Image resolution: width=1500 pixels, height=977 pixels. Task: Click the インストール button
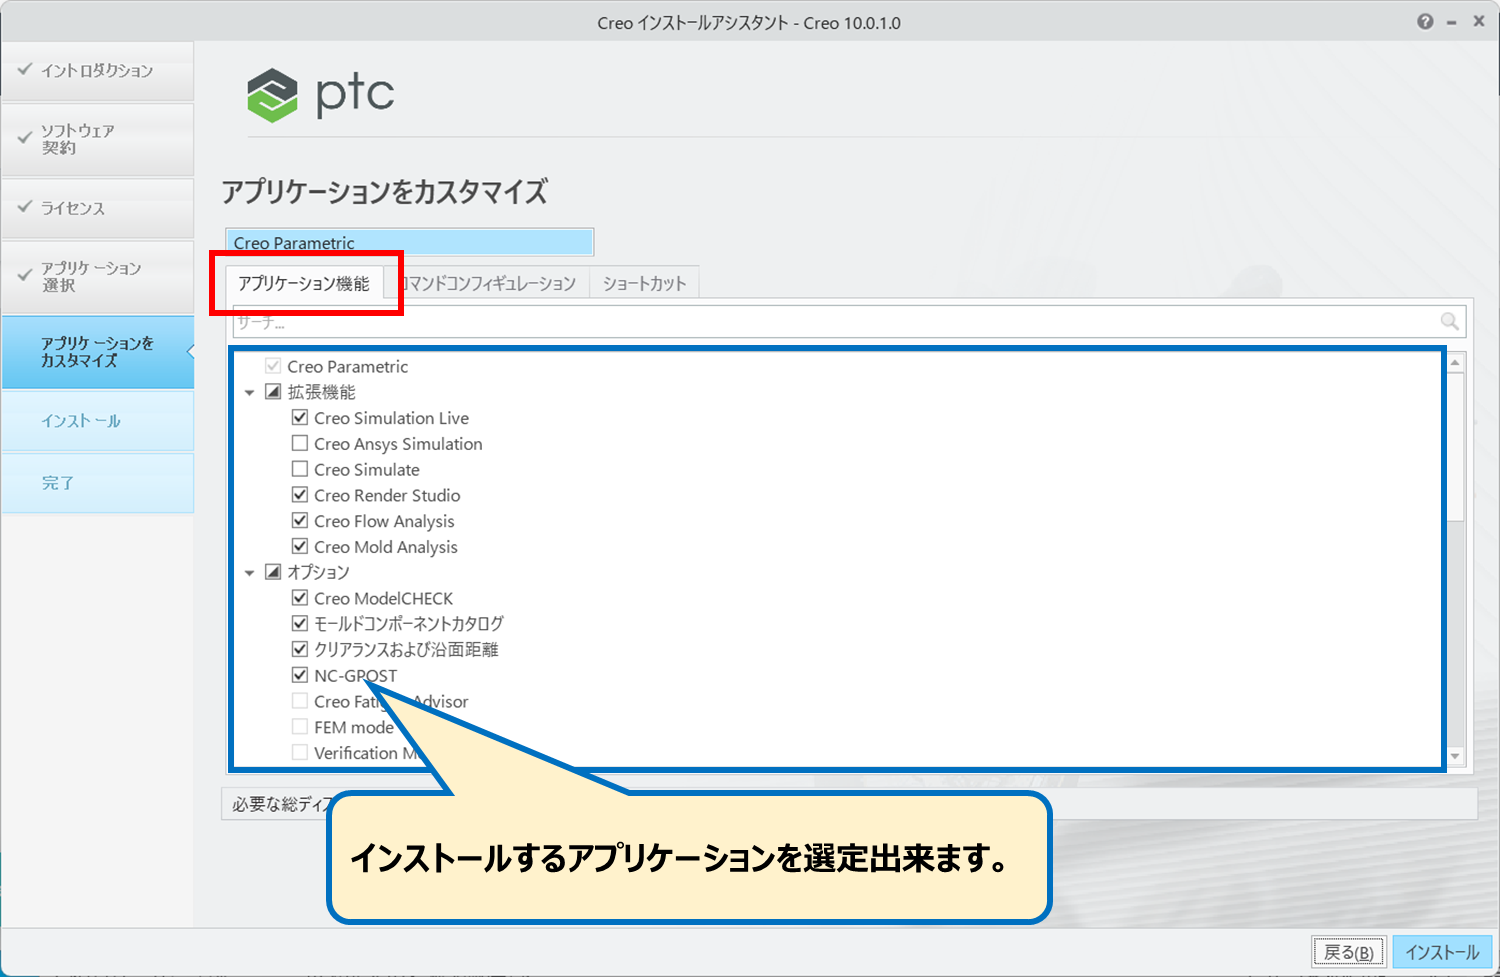pos(1441,952)
